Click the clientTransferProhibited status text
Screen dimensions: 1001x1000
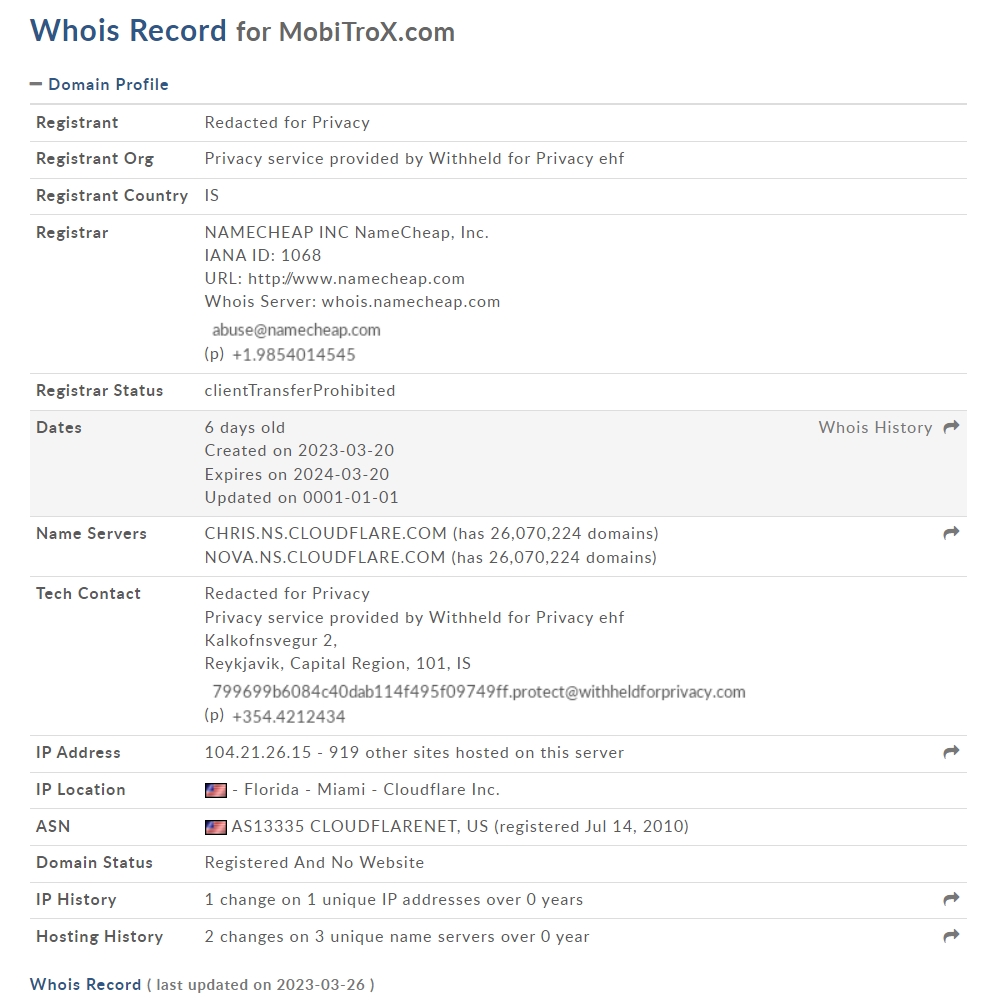pyautogui.click(x=300, y=390)
